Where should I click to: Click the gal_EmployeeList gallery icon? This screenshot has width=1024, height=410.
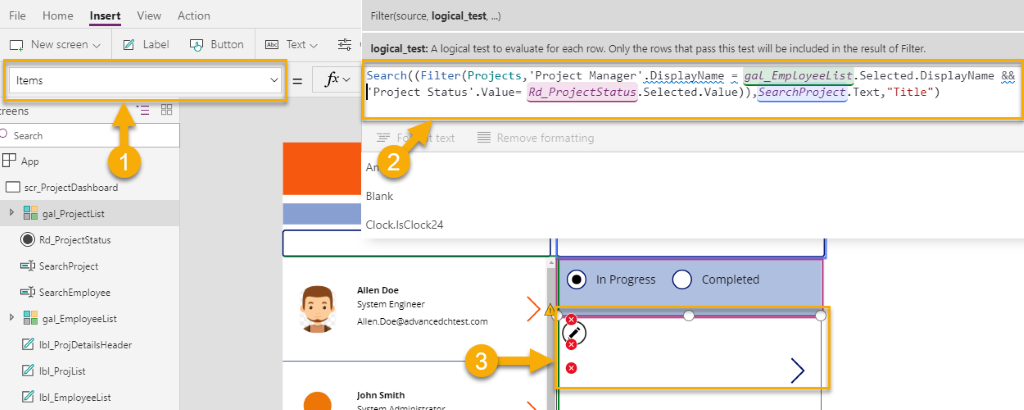click(30, 318)
